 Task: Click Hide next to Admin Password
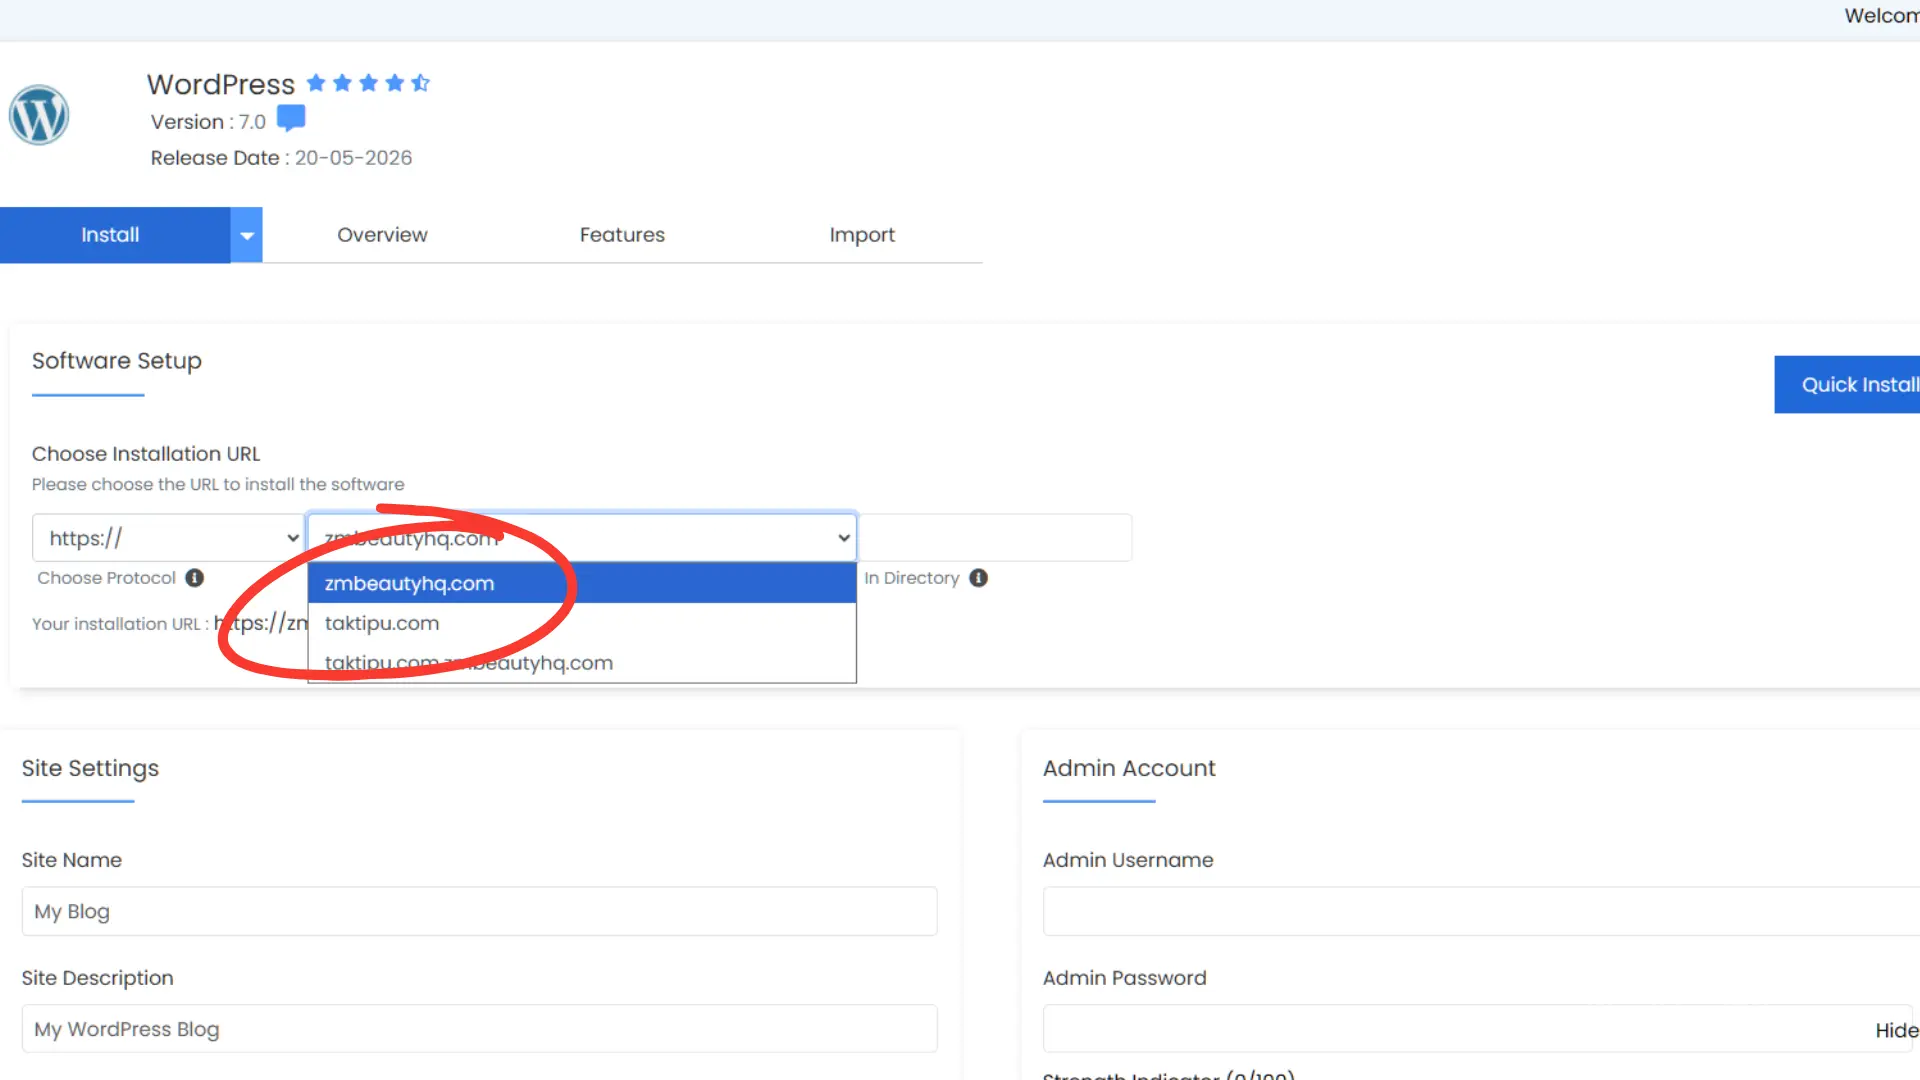[1897, 1030]
